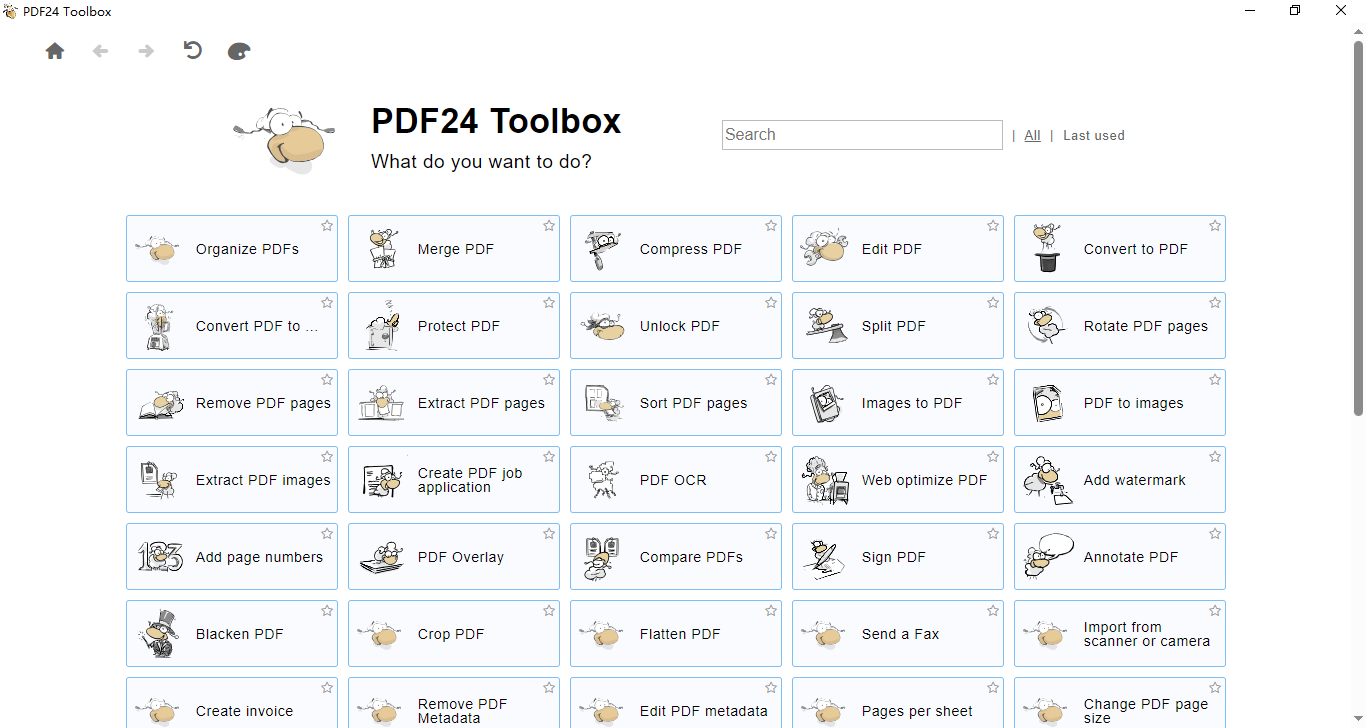Click the forward navigation arrow

146,51
